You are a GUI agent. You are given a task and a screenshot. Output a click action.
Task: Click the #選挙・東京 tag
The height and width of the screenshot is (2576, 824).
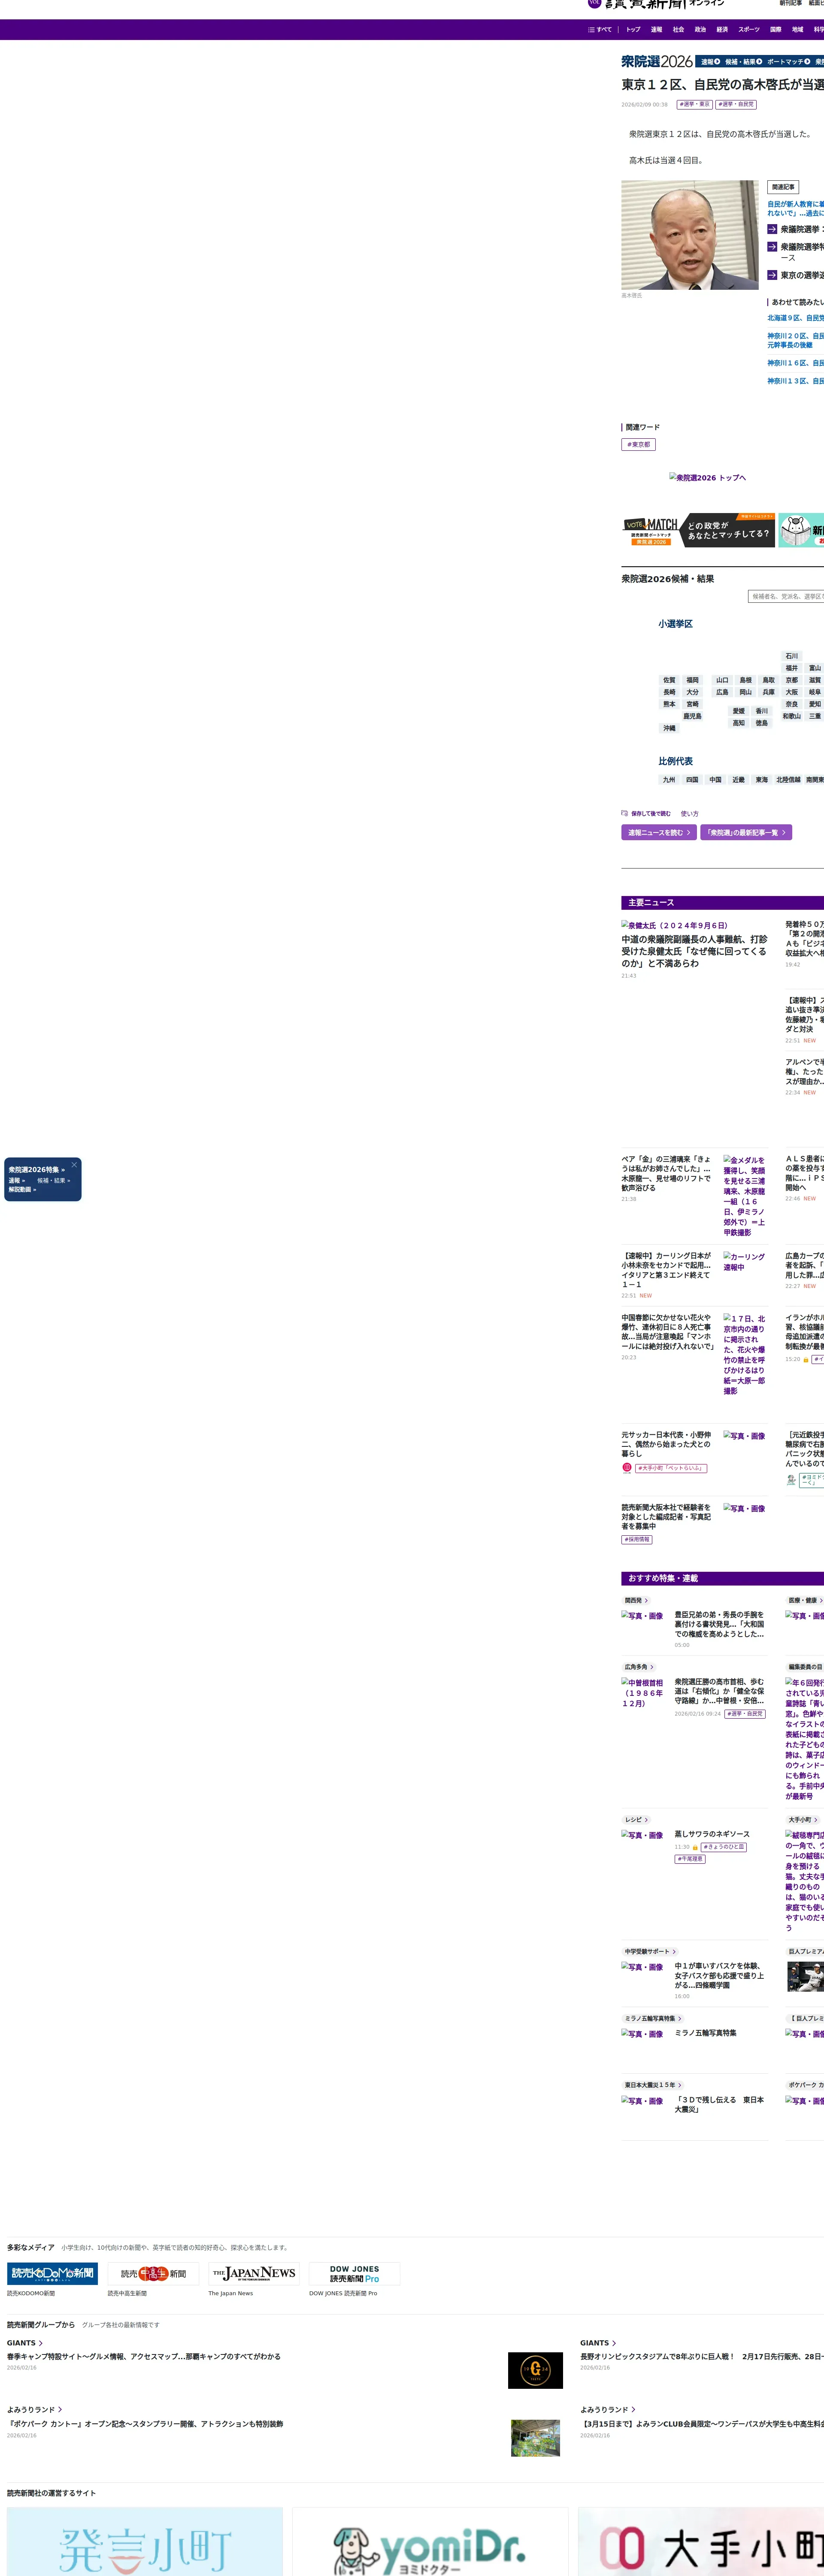tap(694, 104)
